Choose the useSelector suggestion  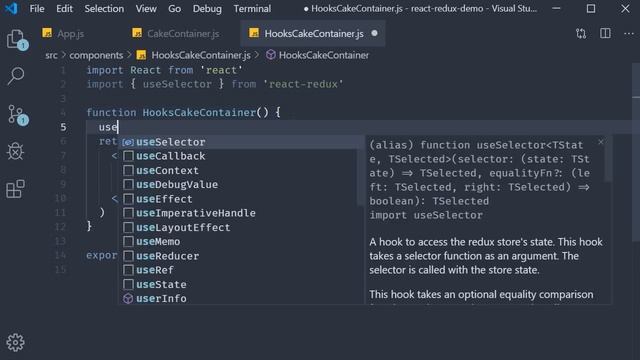pyautogui.click(x=241, y=142)
